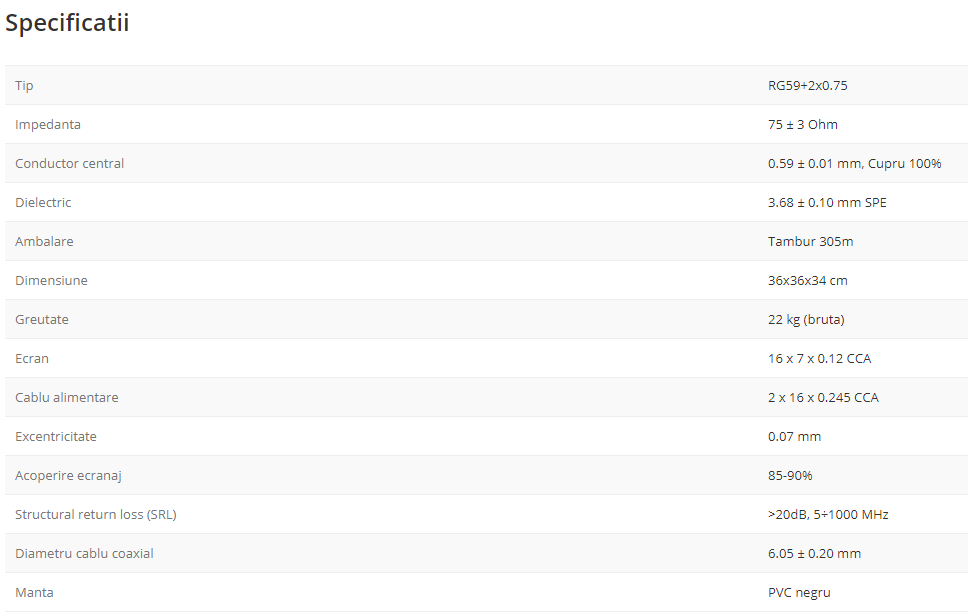This screenshot has width=968, height=613.
Task: Click the Dimensiune label
Action: [51, 280]
